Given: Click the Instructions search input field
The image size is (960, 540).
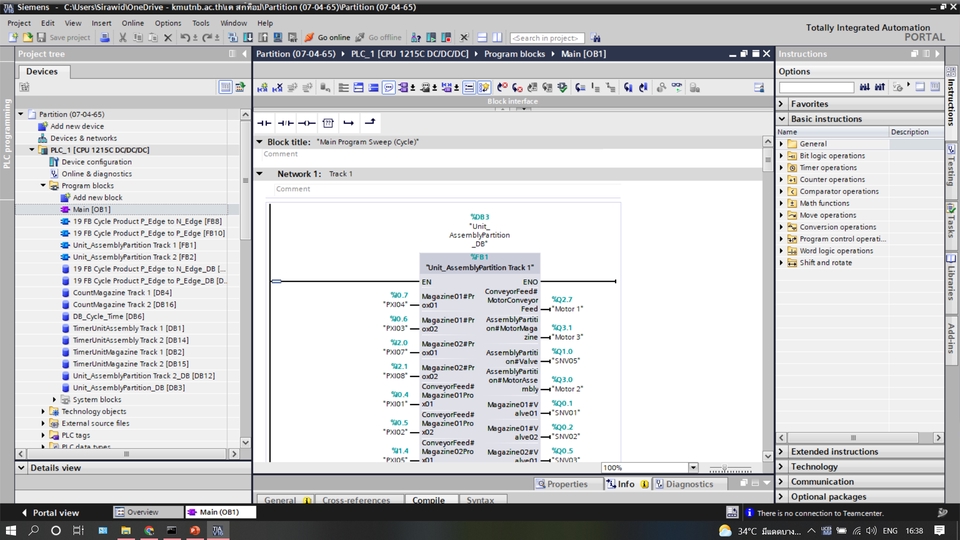Looking at the screenshot, I should click(x=816, y=88).
